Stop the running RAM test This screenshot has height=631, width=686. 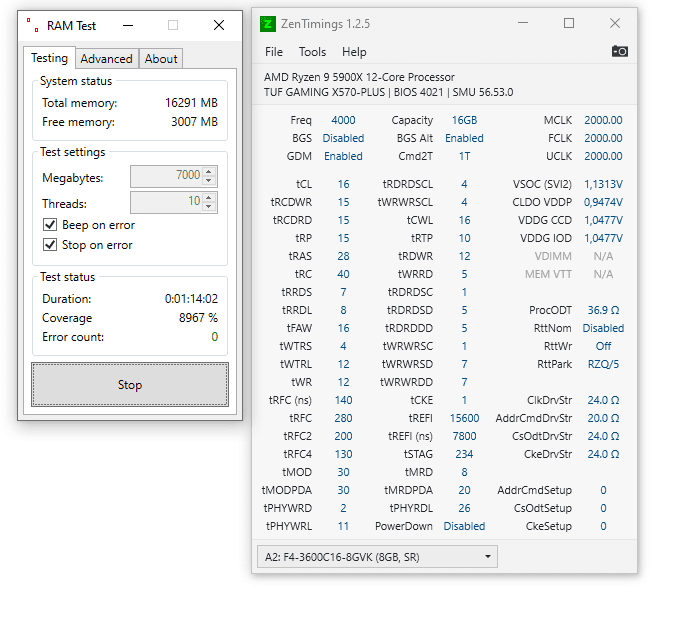[130, 385]
